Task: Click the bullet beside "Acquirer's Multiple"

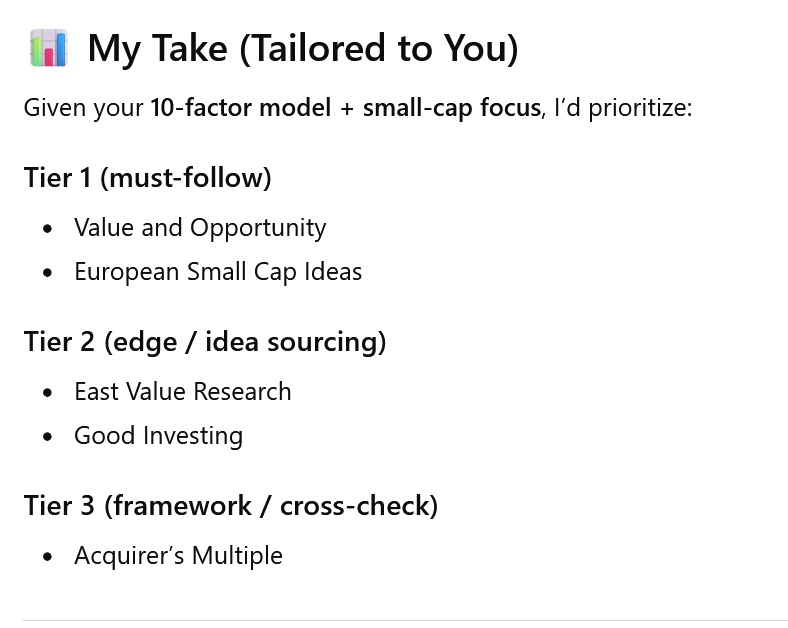Action: 49,556
